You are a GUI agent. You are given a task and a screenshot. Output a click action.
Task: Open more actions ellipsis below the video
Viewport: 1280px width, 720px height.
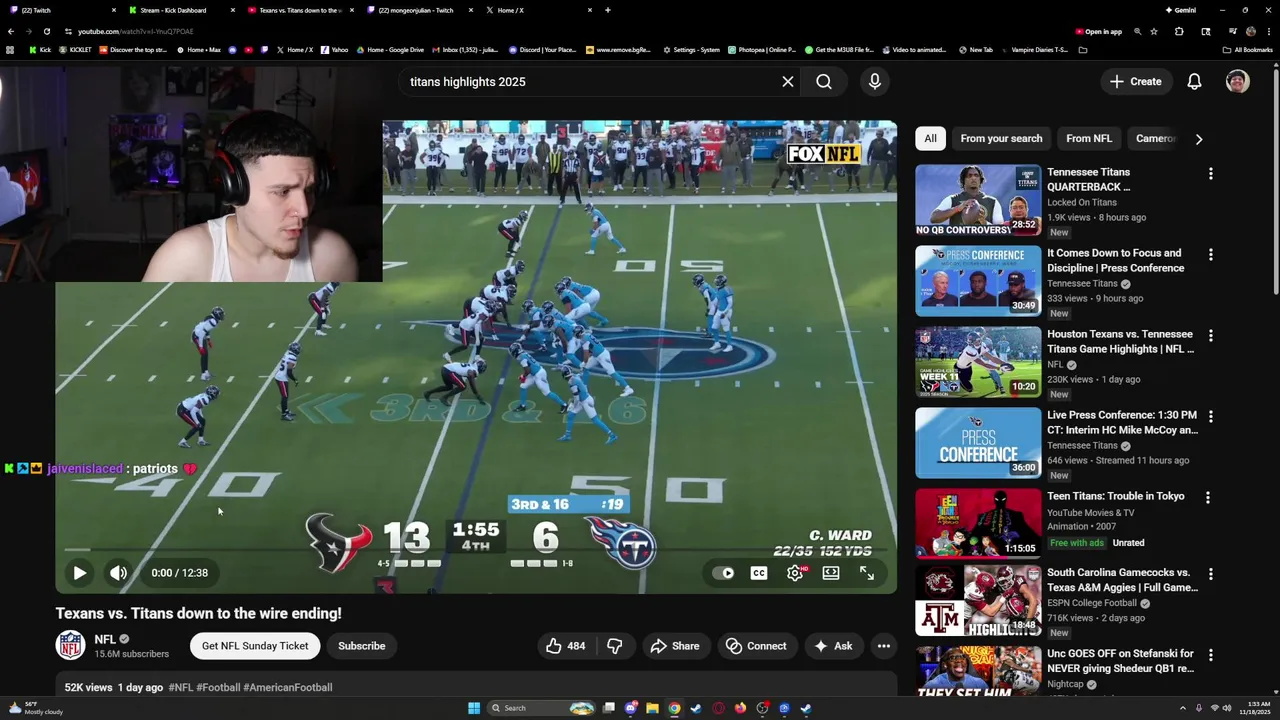click(x=884, y=646)
